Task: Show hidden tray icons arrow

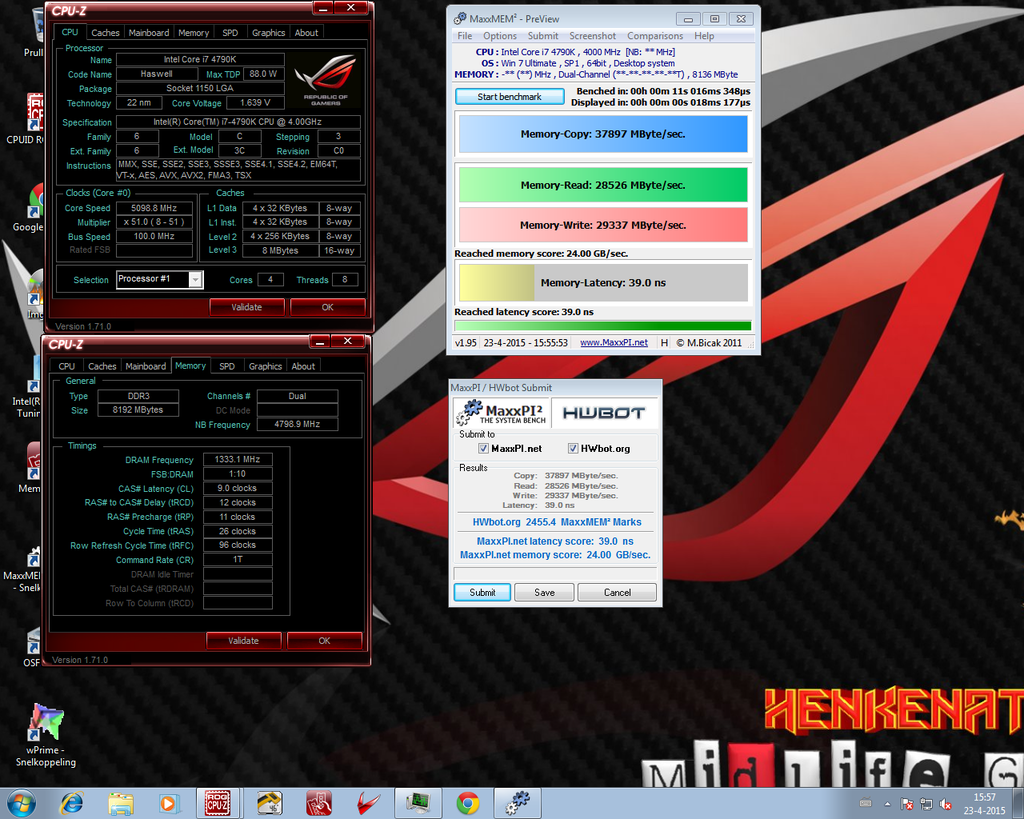Action: pyautogui.click(x=887, y=804)
